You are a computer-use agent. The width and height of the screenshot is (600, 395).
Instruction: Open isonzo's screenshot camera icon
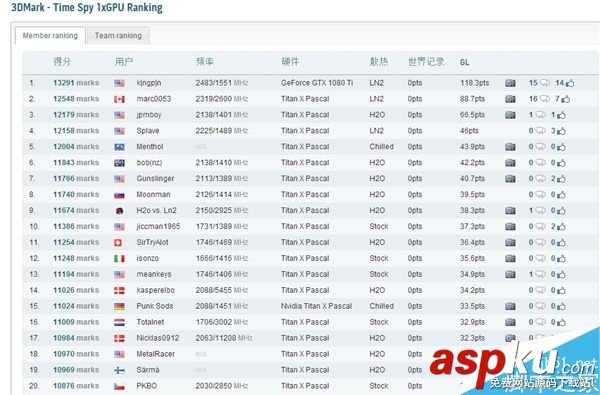(x=510, y=258)
